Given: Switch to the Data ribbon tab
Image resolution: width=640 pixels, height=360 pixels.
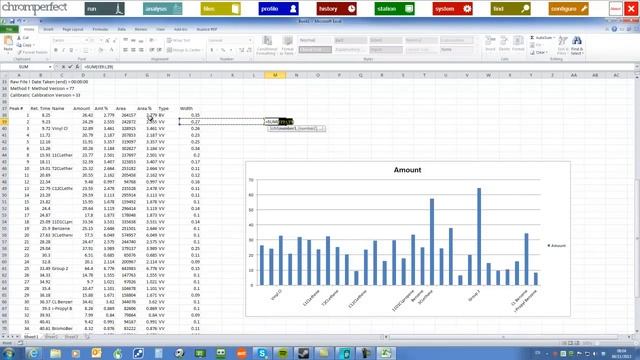Looking at the screenshot, I should tap(122, 29).
